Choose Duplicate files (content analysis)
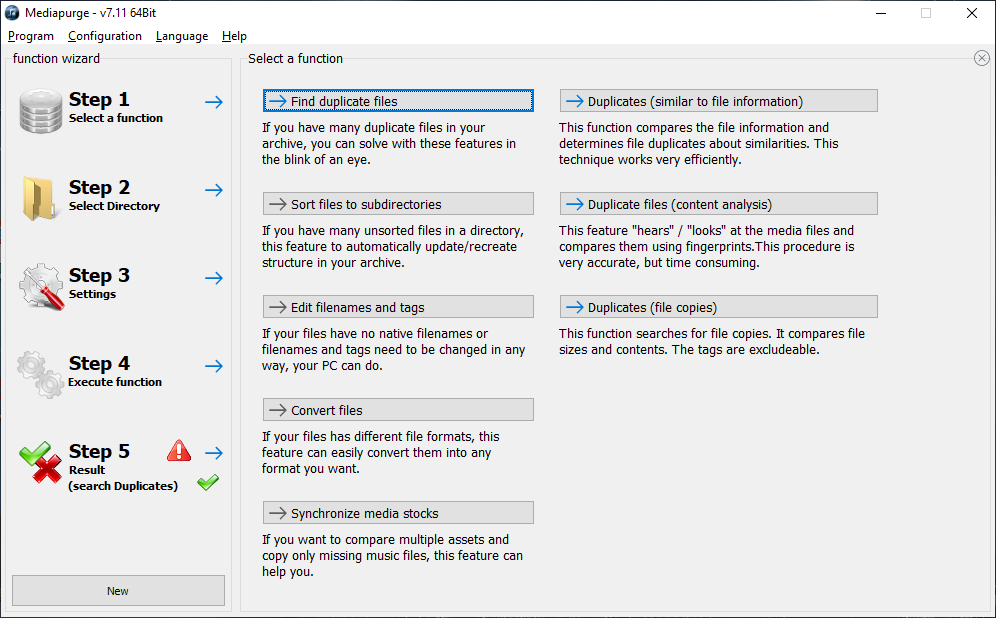The width and height of the screenshot is (996, 618). [x=718, y=204]
